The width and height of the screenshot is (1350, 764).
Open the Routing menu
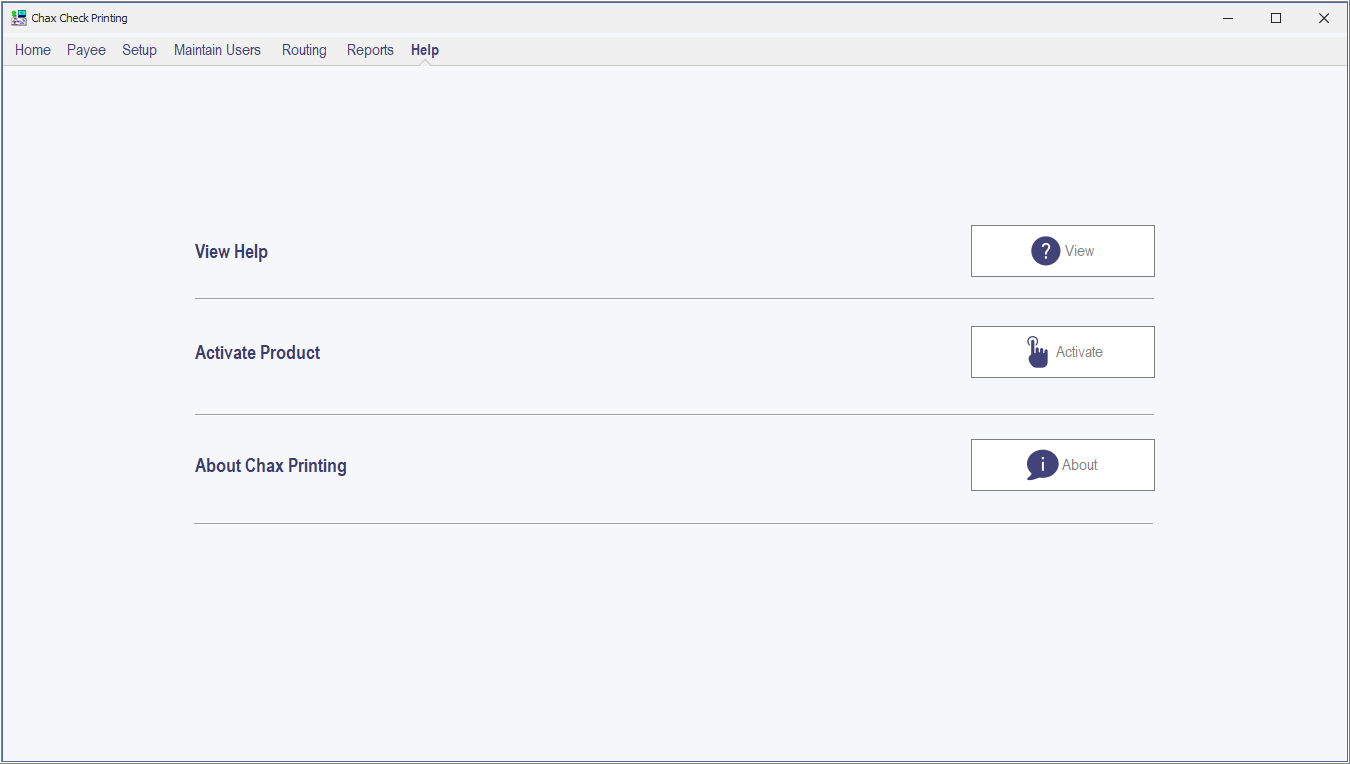tap(304, 50)
